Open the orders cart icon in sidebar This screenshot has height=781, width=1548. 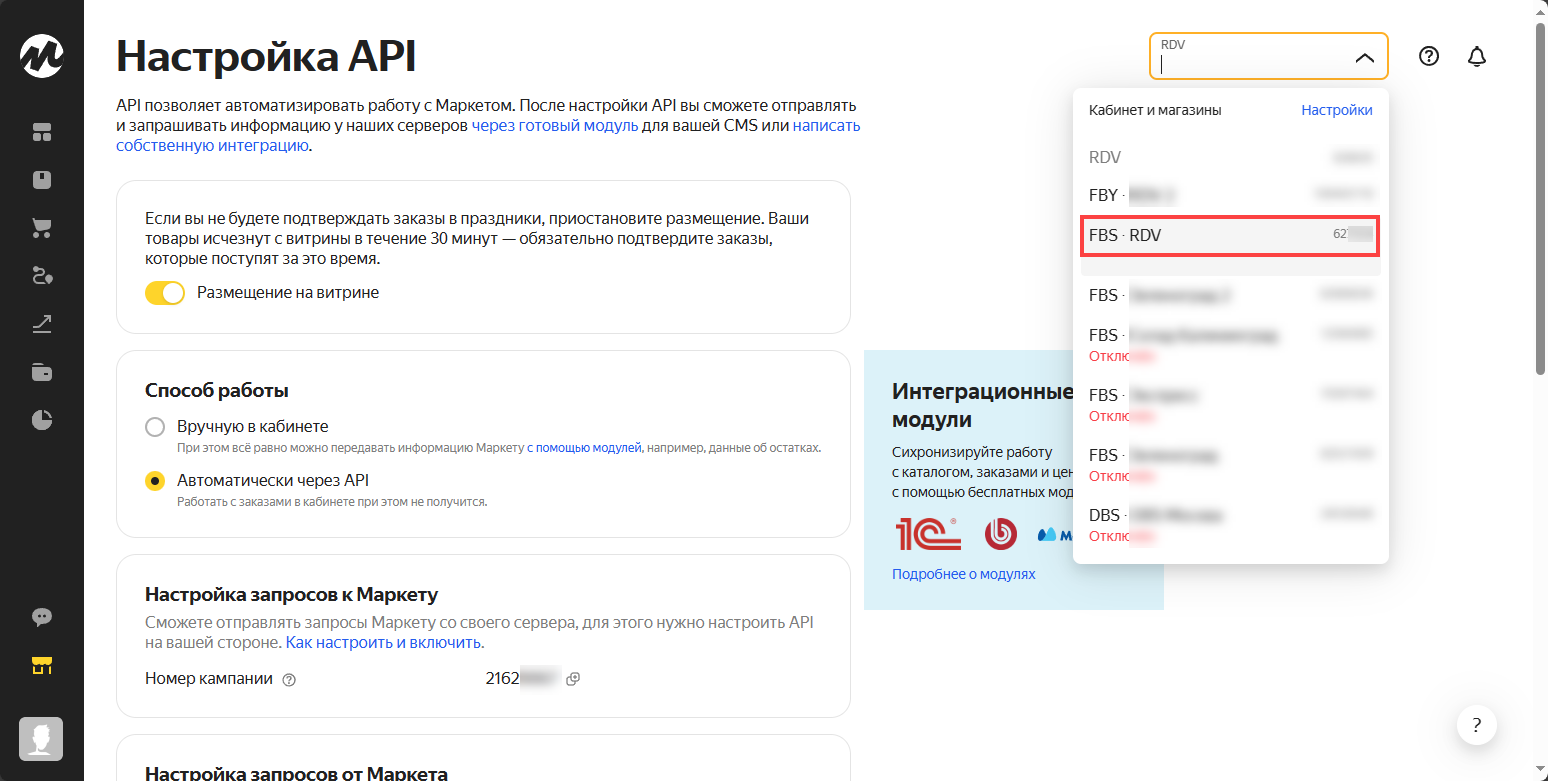(42, 228)
